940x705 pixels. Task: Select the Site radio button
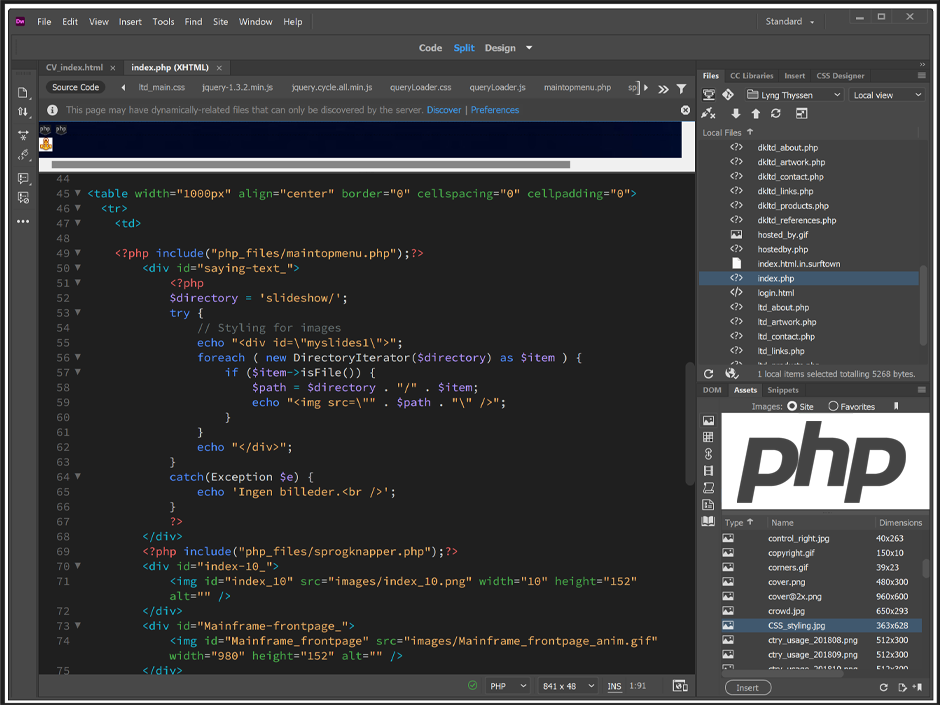click(x=793, y=407)
